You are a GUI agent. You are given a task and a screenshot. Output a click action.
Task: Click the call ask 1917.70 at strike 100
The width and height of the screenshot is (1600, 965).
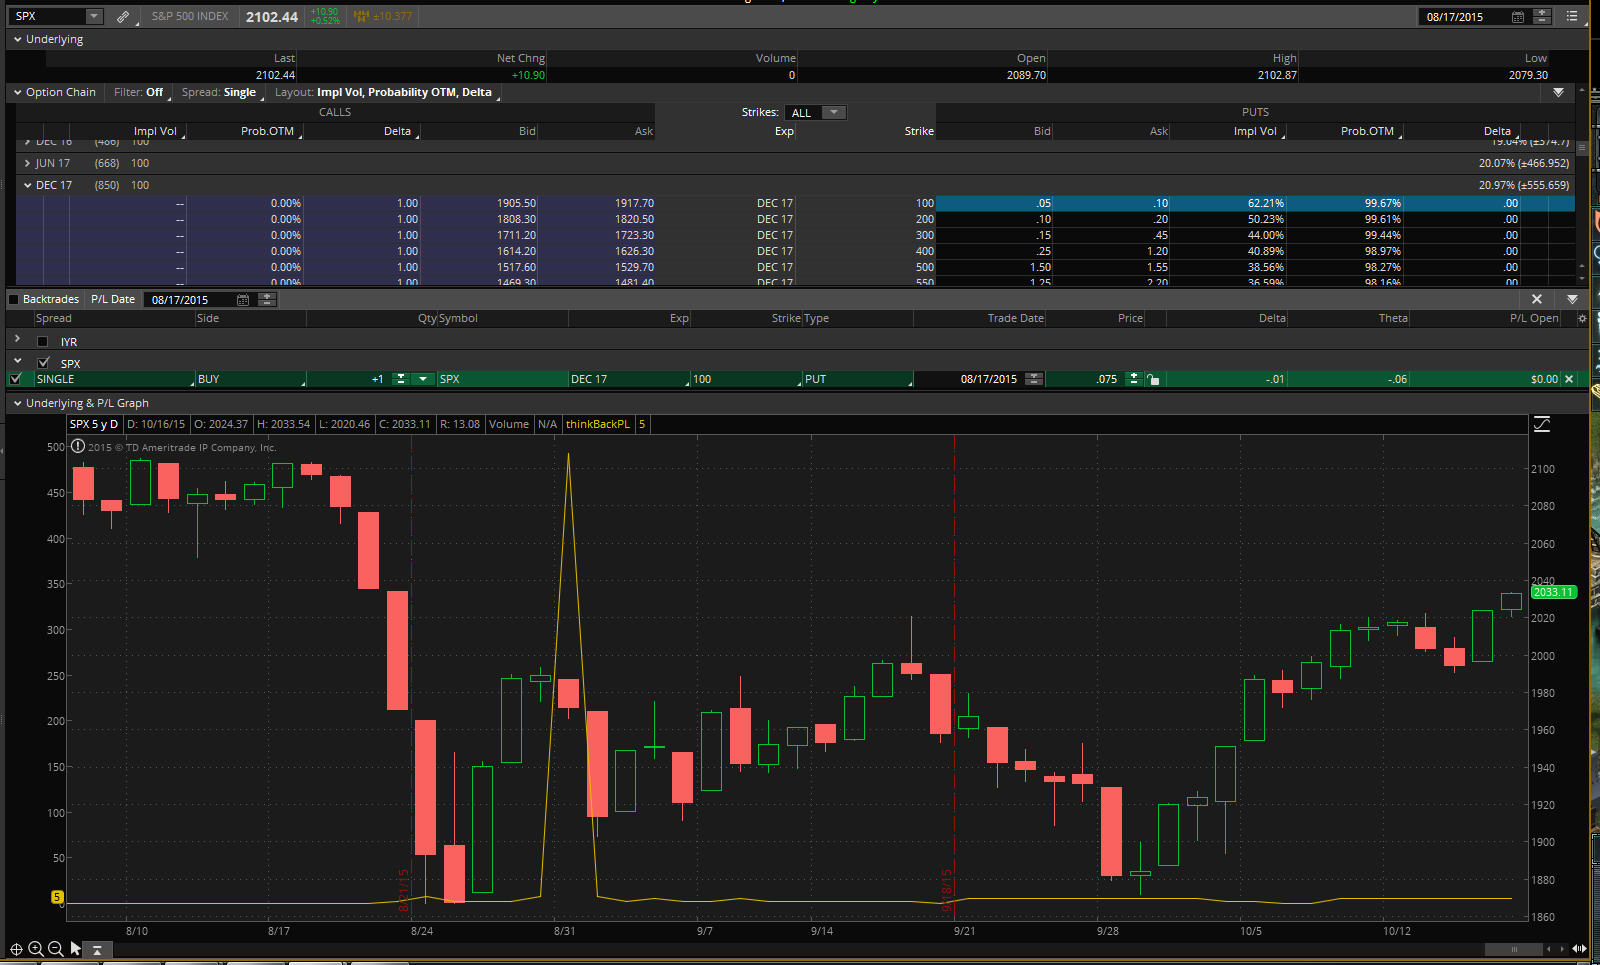[634, 203]
